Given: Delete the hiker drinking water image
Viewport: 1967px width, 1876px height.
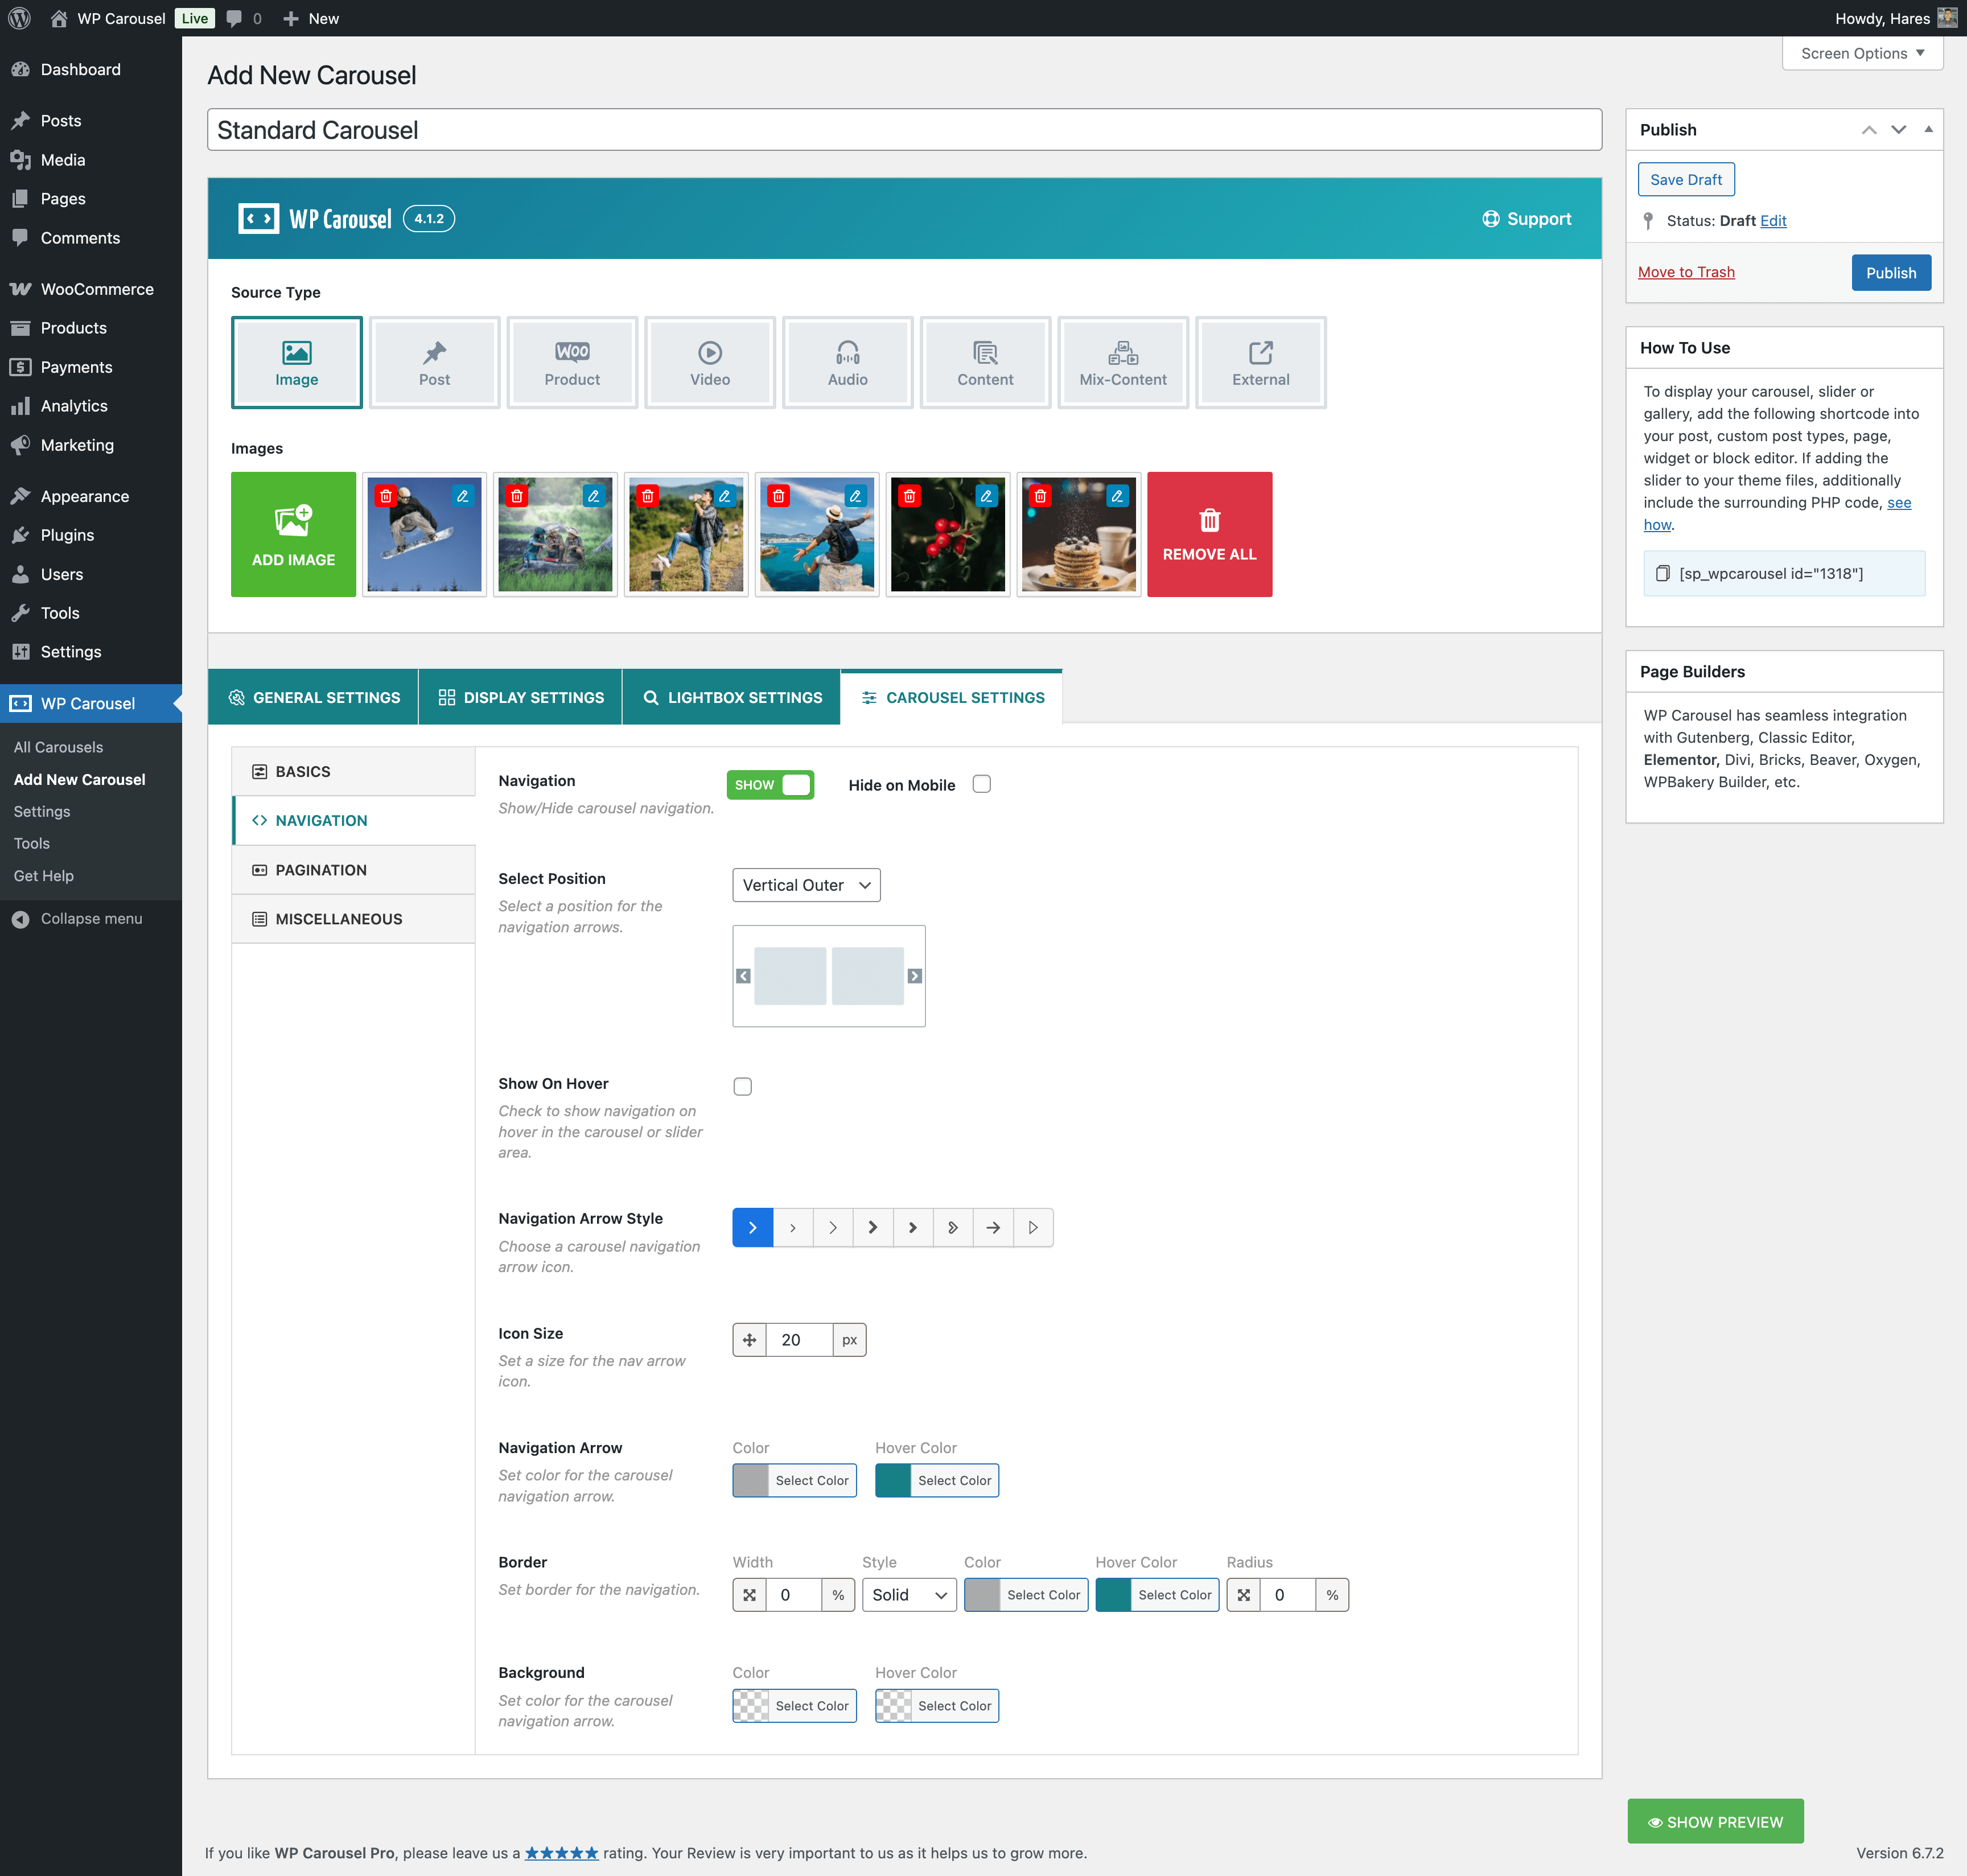Looking at the screenshot, I should (x=647, y=496).
